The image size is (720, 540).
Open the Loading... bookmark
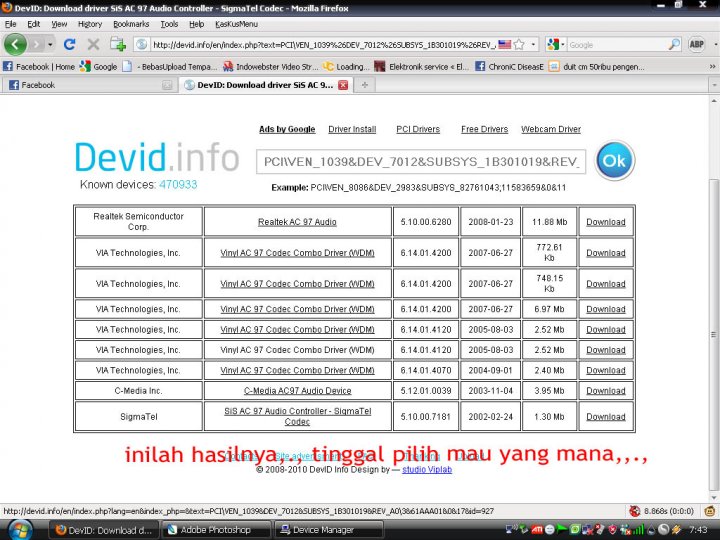coord(346,67)
